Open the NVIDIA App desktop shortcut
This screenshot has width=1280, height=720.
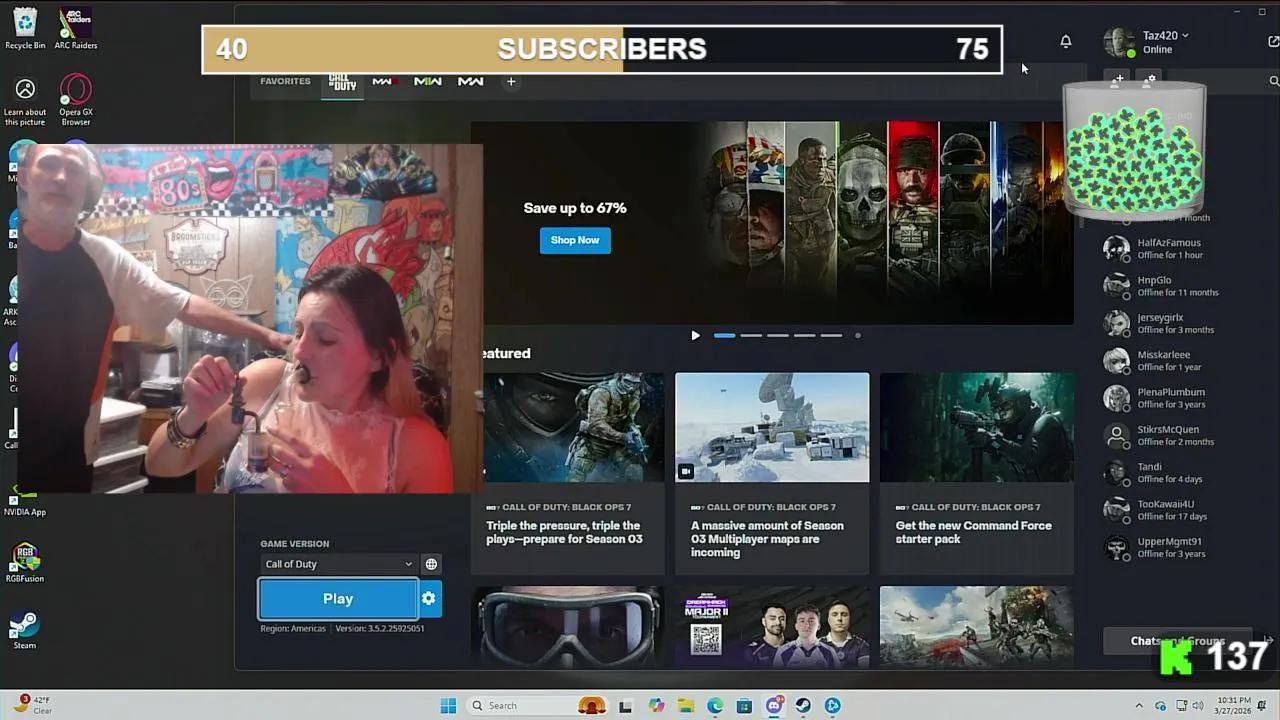pos(25,501)
